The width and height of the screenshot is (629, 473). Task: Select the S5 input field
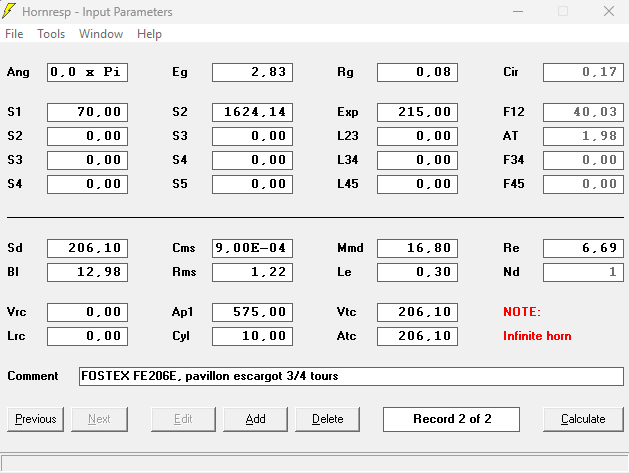pyautogui.click(x=252, y=184)
